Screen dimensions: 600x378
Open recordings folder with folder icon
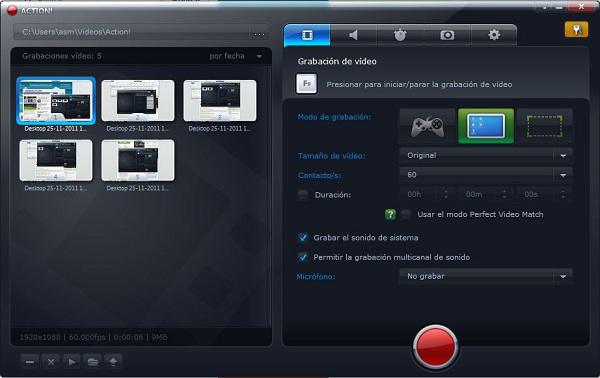click(92, 362)
